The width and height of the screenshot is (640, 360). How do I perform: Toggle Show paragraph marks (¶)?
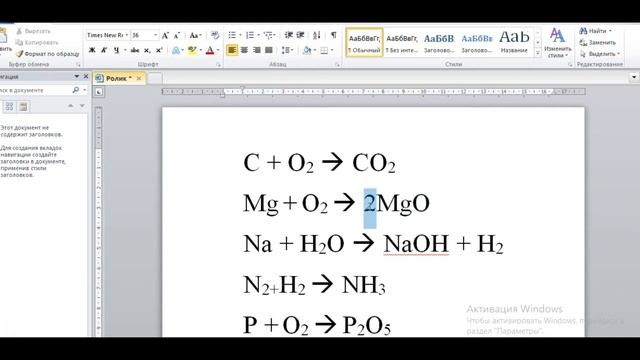click(x=334, y=36)
